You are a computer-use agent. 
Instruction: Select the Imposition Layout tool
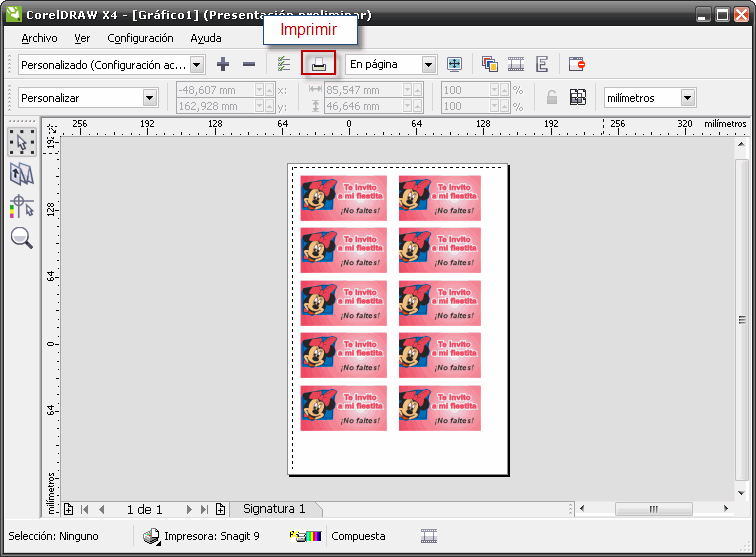click(x=22, y=174)
